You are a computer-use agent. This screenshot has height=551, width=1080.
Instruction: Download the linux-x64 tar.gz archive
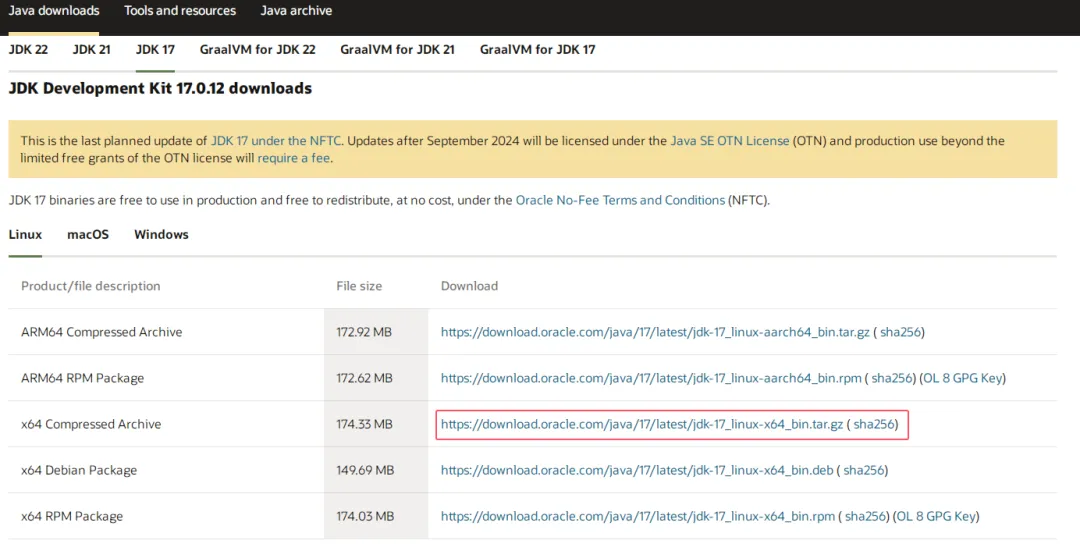click(x=642, y=424)
